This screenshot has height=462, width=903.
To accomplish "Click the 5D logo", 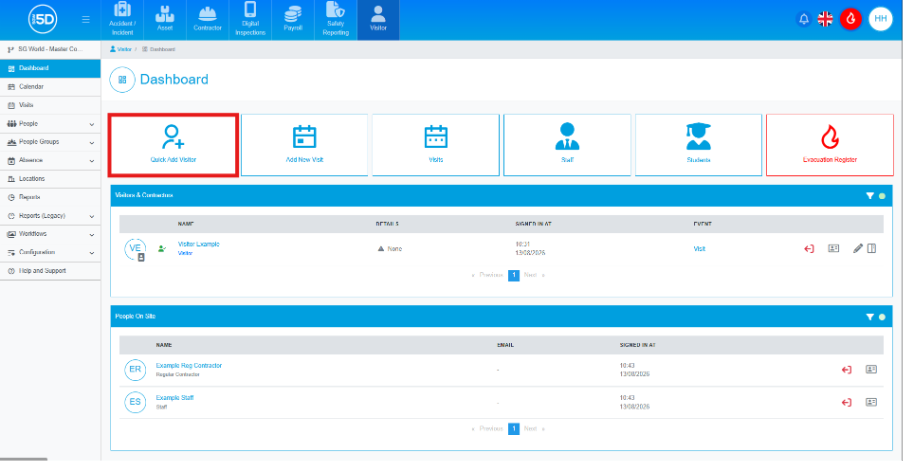I will pos(42,20).
